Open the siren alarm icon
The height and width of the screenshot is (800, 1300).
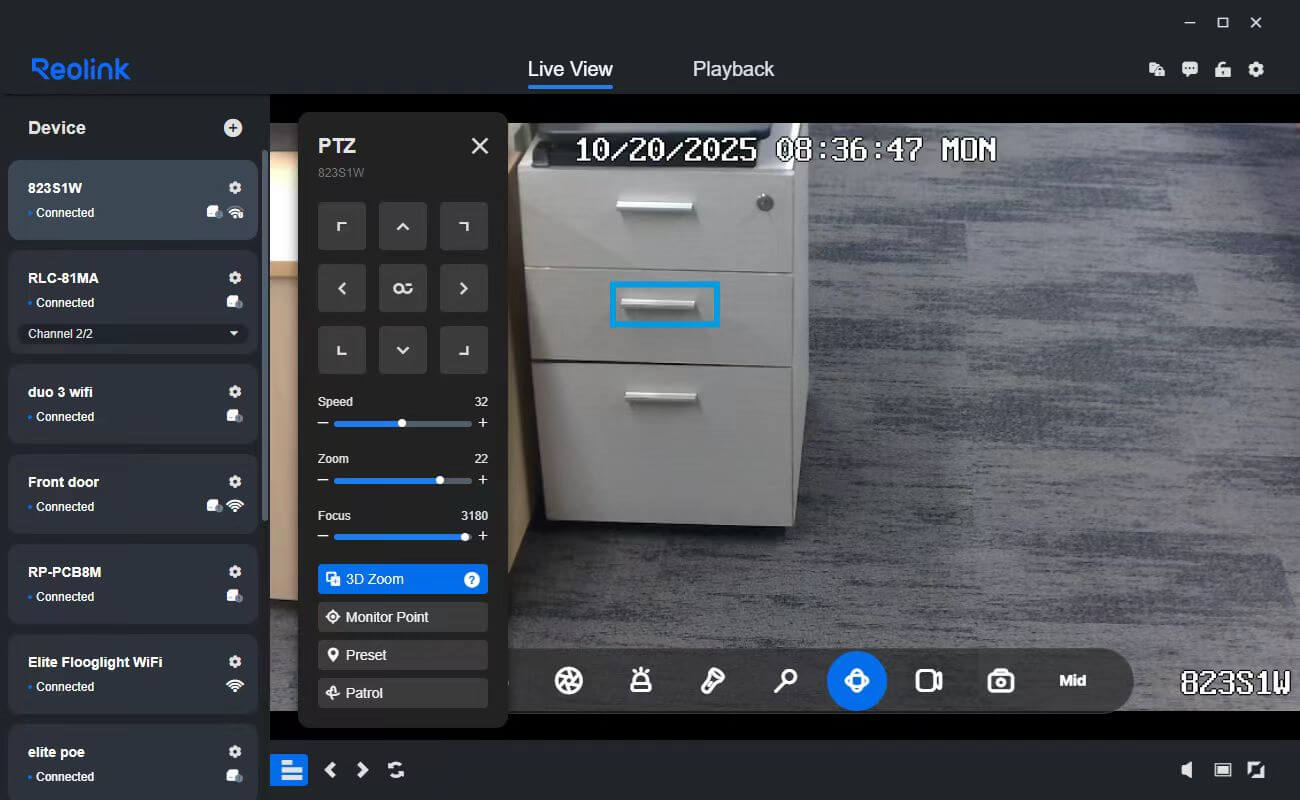[640, 681]
